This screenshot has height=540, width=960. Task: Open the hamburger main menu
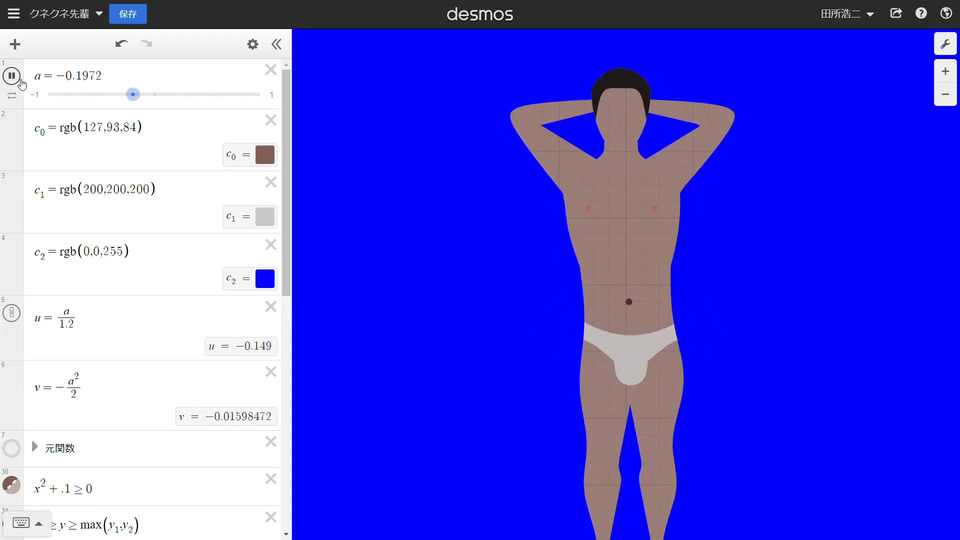[13, 14]
